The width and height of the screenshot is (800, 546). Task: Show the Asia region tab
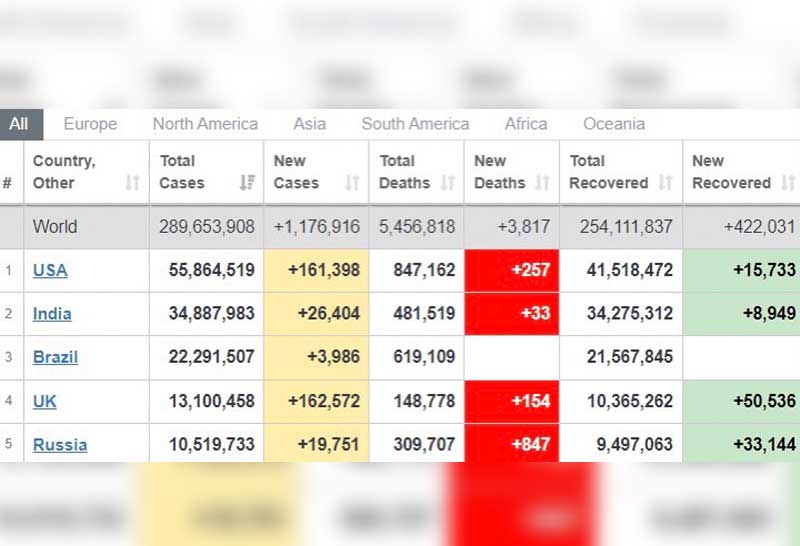point(309,124)
